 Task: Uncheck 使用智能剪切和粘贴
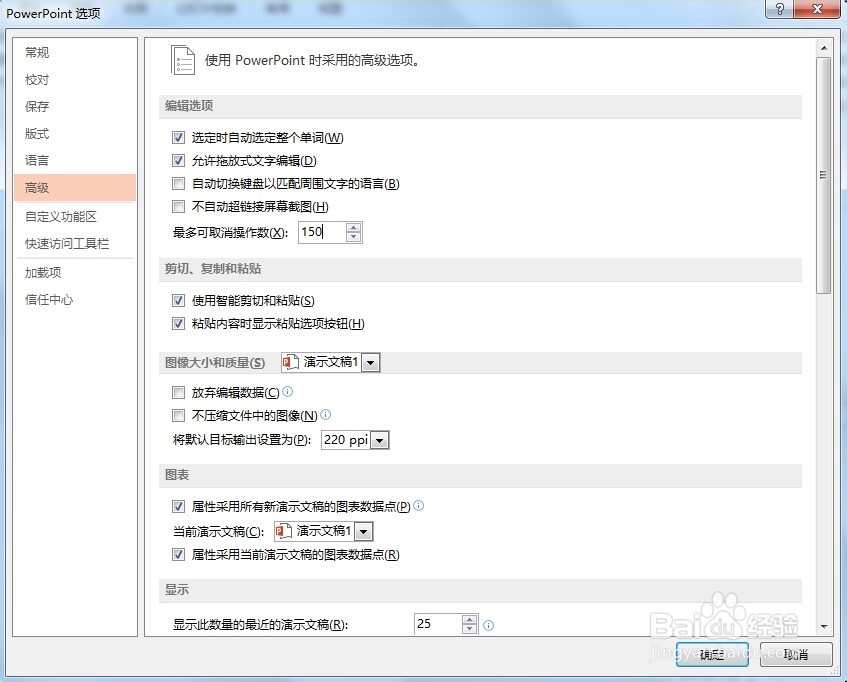(178, 300)
